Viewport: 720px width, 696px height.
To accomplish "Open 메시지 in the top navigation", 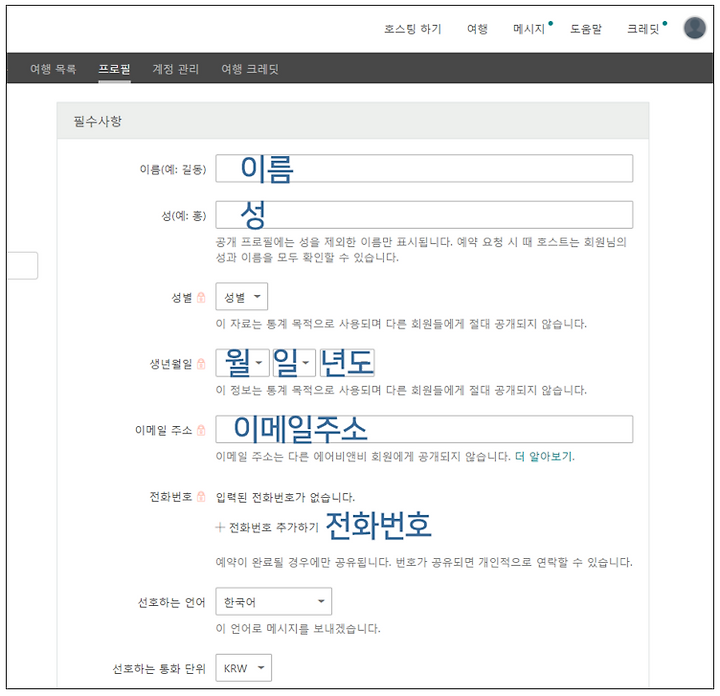I will click(x=529, y=29).
